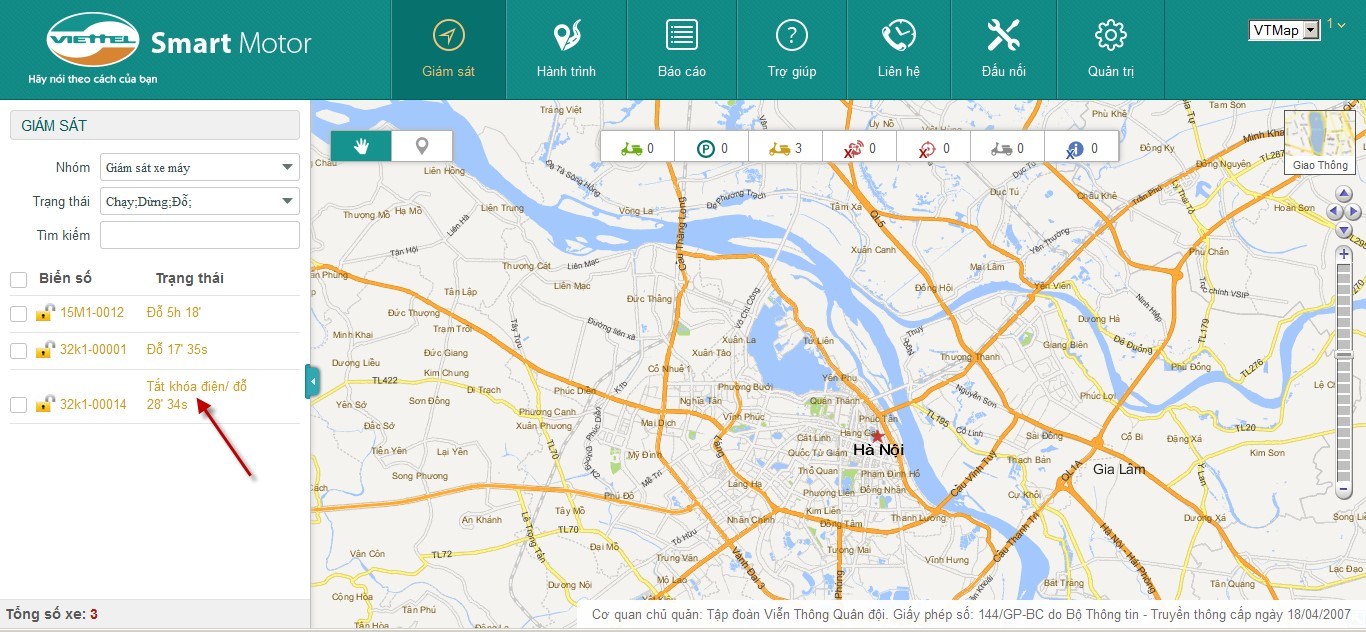Click the yellow stopped motorbike status icon
Screen dimensions: 1366x632
point(780,149)
